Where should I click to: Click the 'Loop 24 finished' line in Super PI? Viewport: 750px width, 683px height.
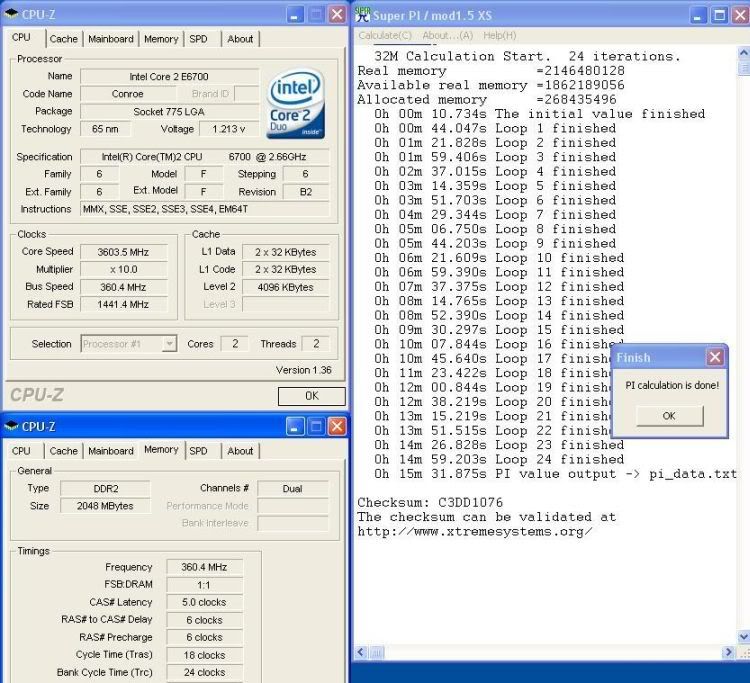[x=499, y=460]
